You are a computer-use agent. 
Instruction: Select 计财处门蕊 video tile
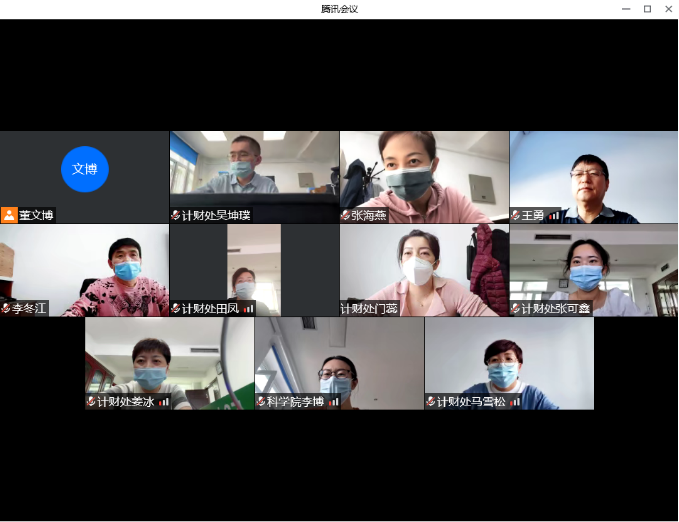click(x=424, y=270)
